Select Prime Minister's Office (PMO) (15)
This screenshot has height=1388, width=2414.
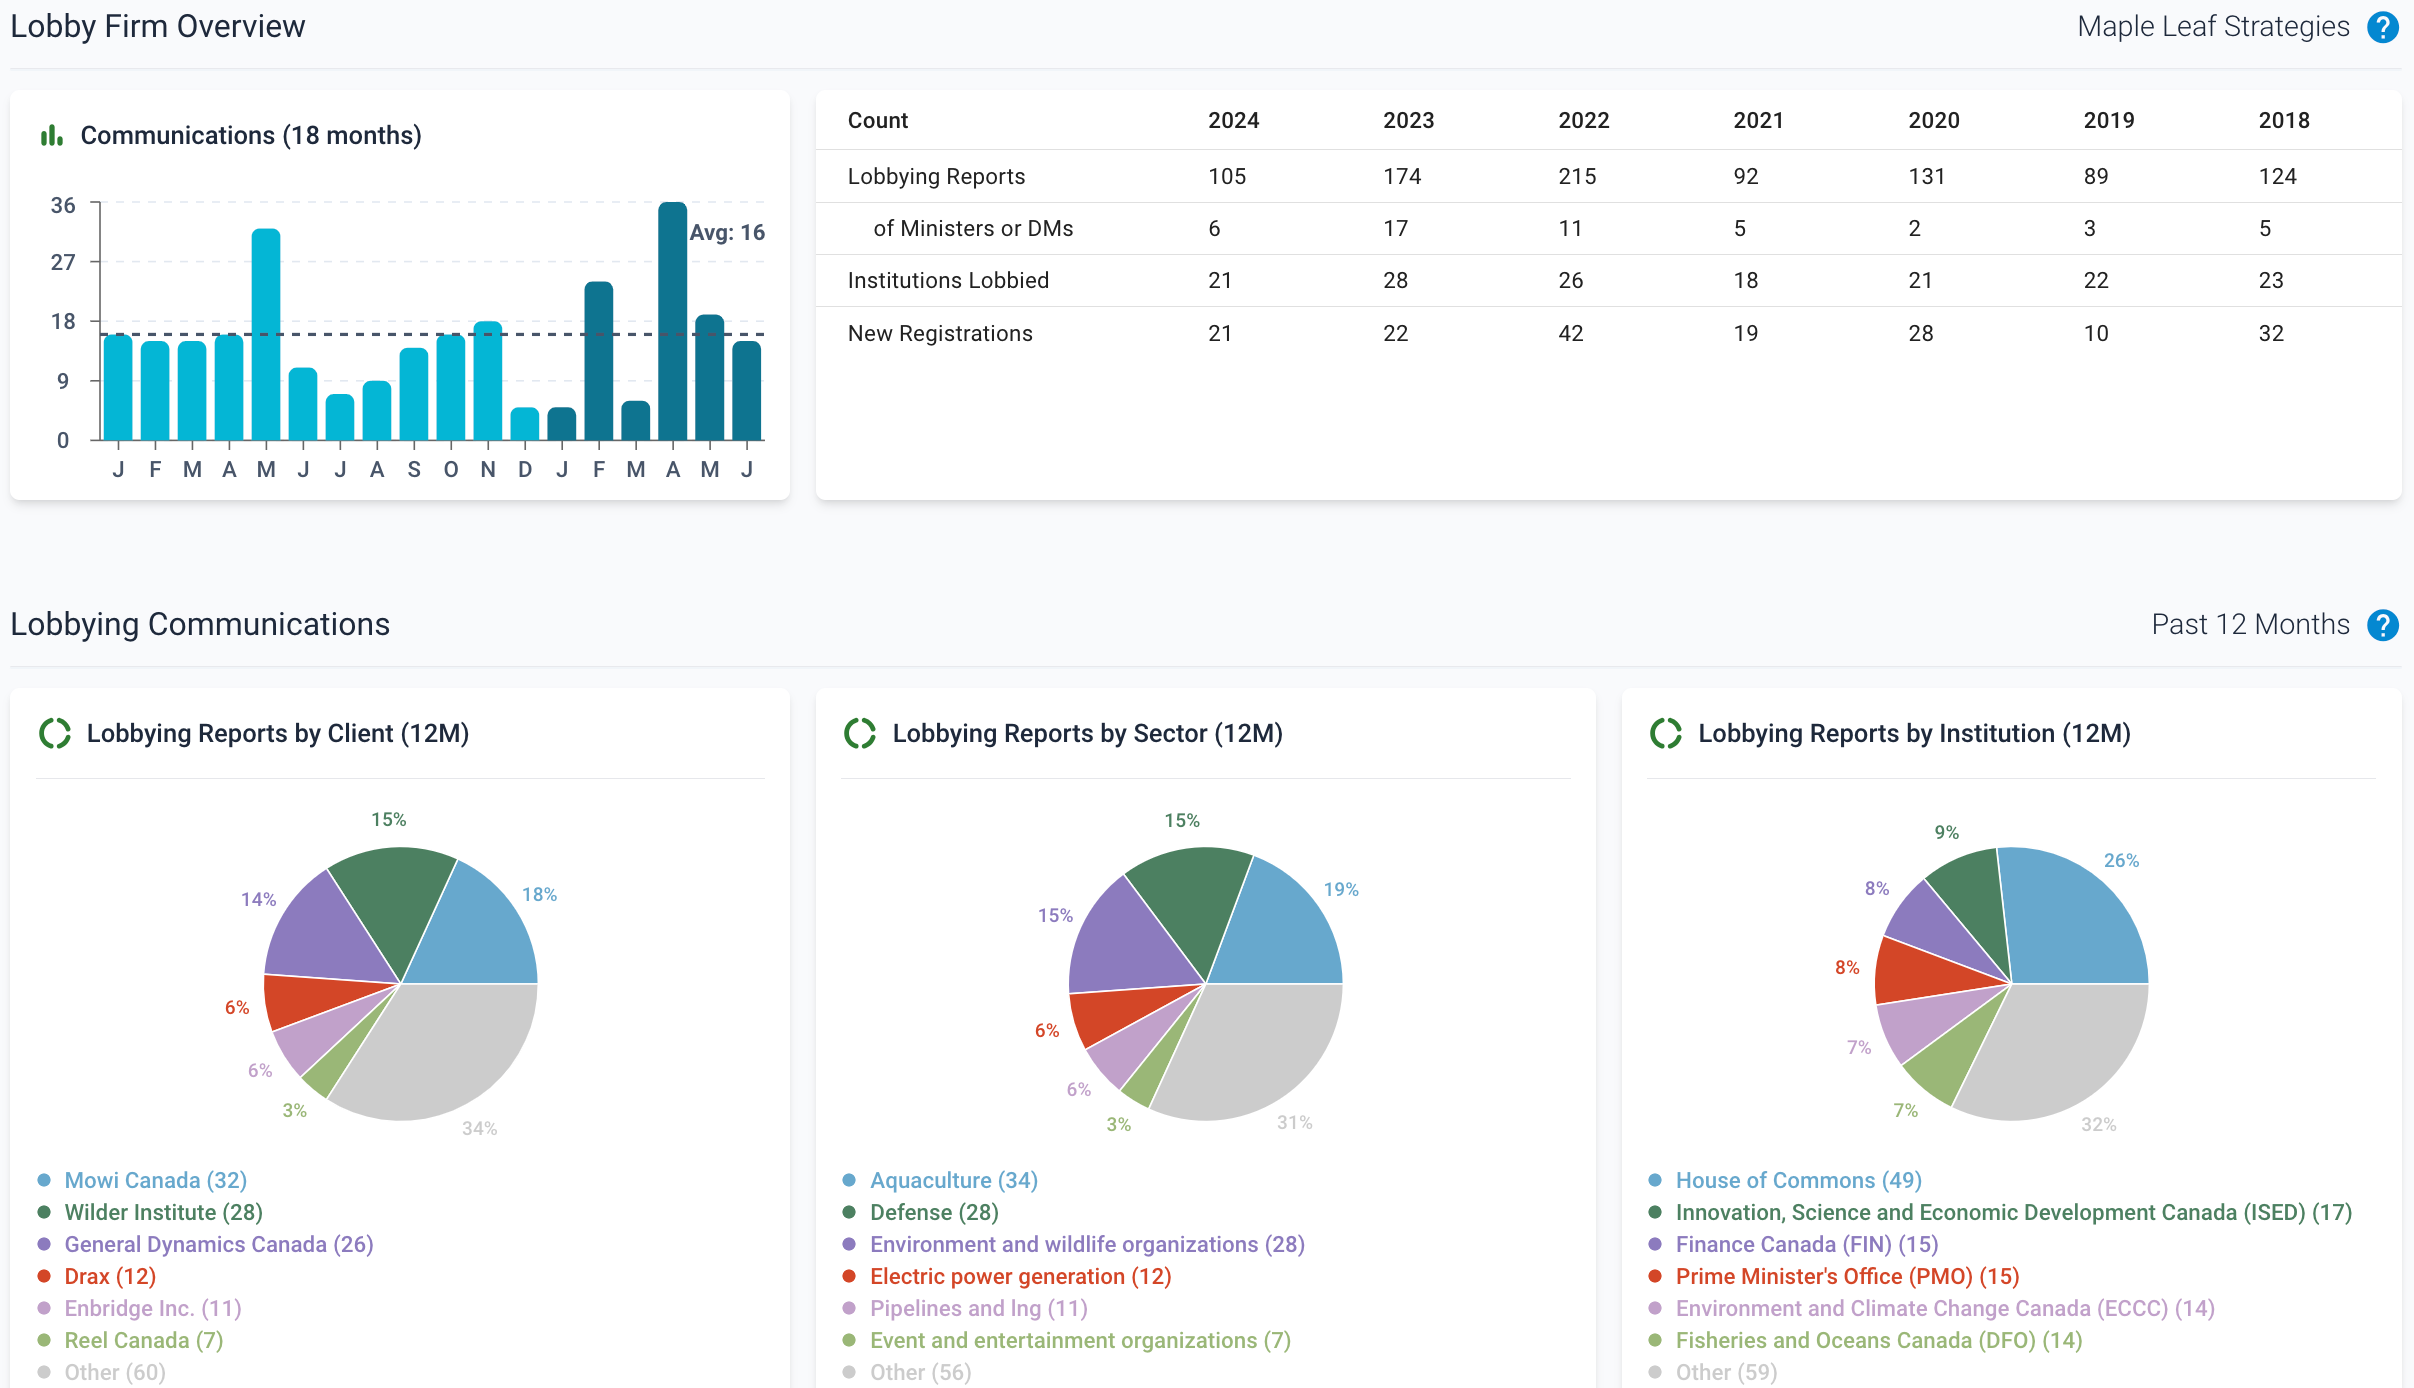pos(1847,1276)
